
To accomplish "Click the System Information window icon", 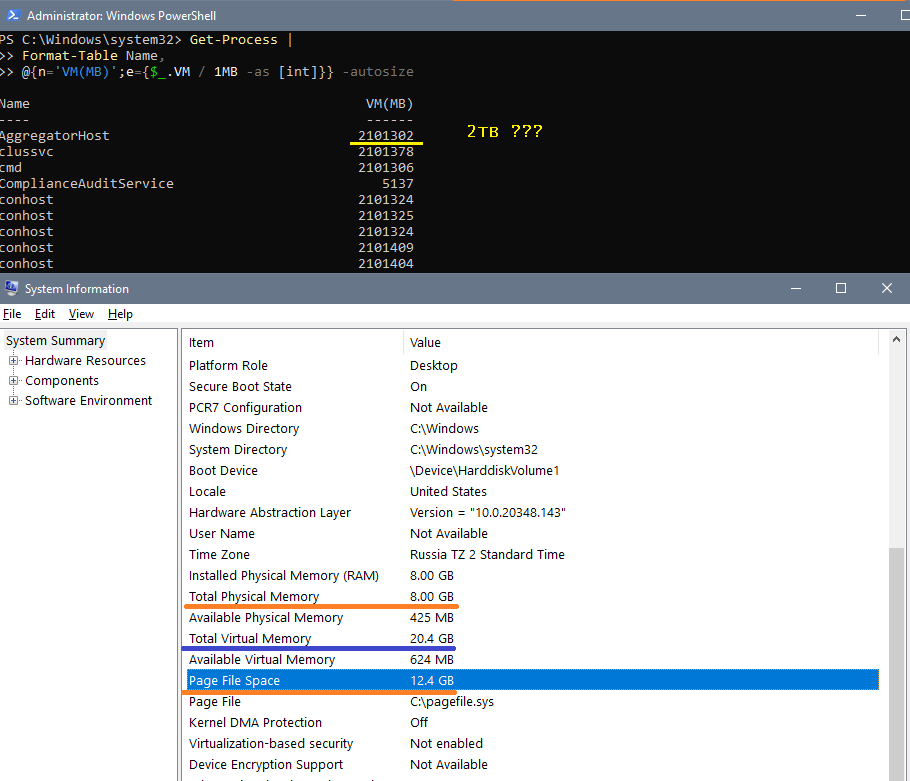I will (x=11, y=289).
